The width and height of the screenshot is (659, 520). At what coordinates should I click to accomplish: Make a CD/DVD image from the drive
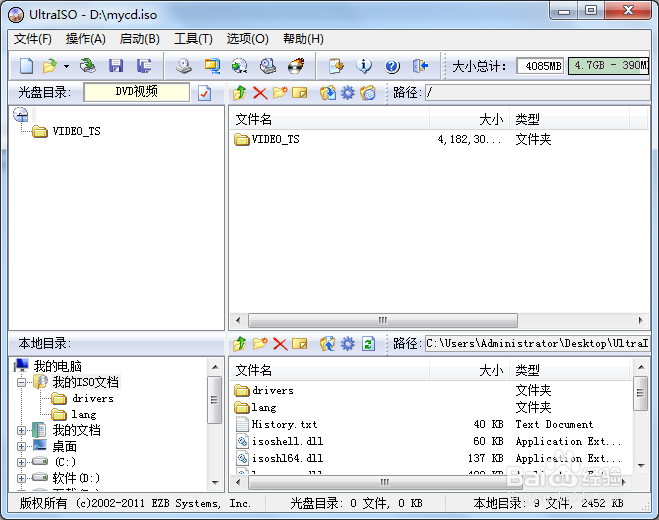pyautogui.click(x=184, y=66)
